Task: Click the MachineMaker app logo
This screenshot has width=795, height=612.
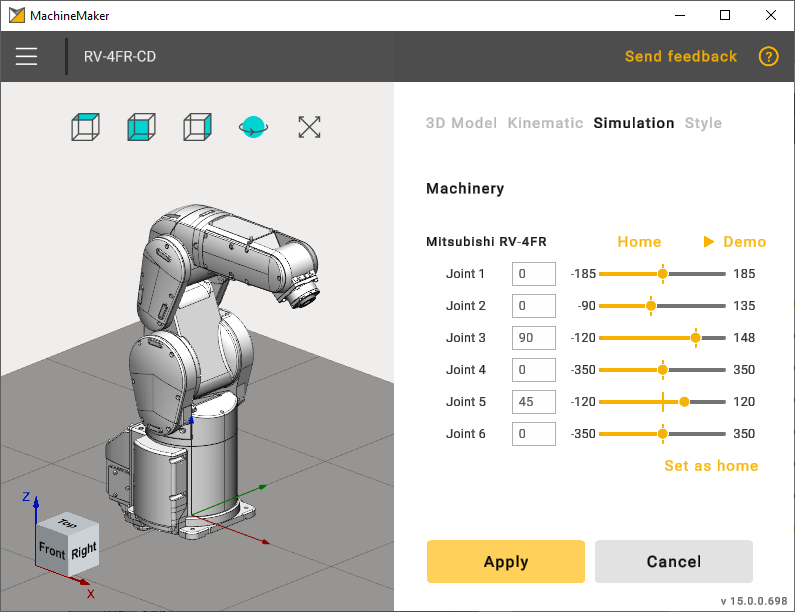Action: (17, 16)
